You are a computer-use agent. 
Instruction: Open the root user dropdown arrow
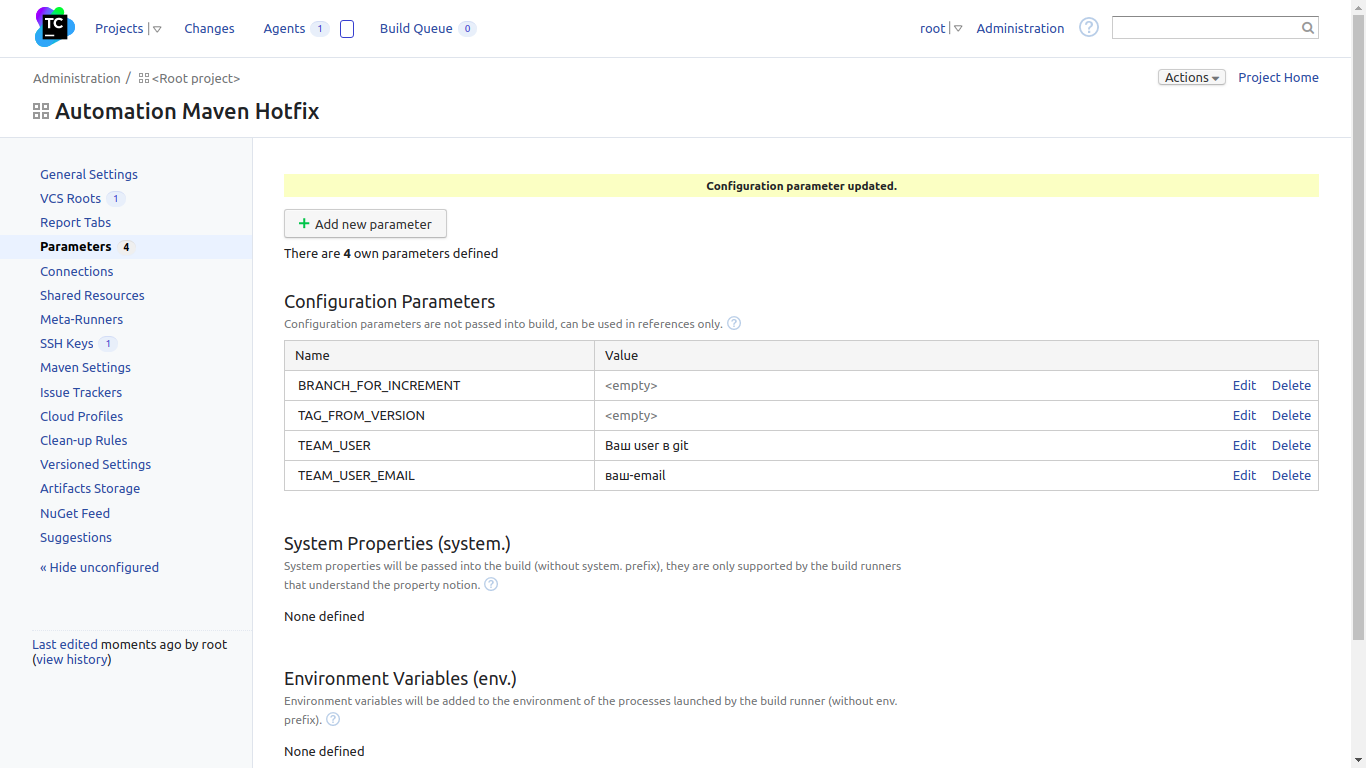[x=958, y=29]
